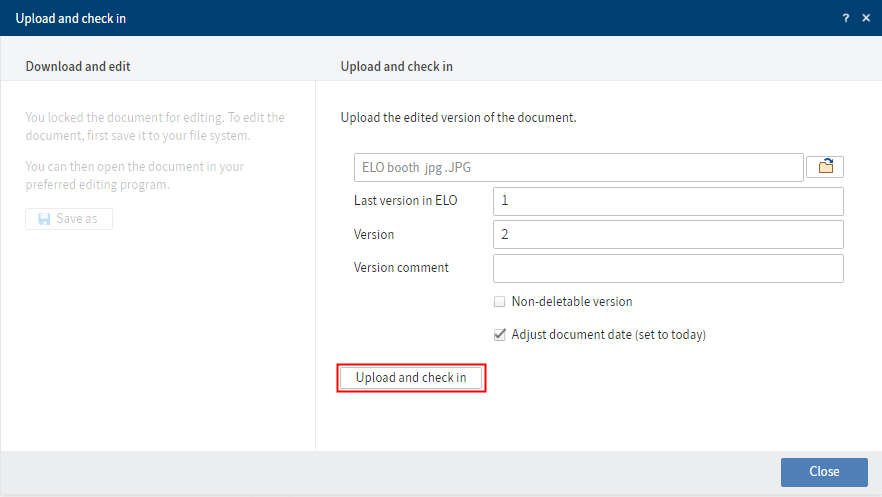This screenshot has width=882, height=497.
Task: Click the Version label text
Action: (374, 235)
